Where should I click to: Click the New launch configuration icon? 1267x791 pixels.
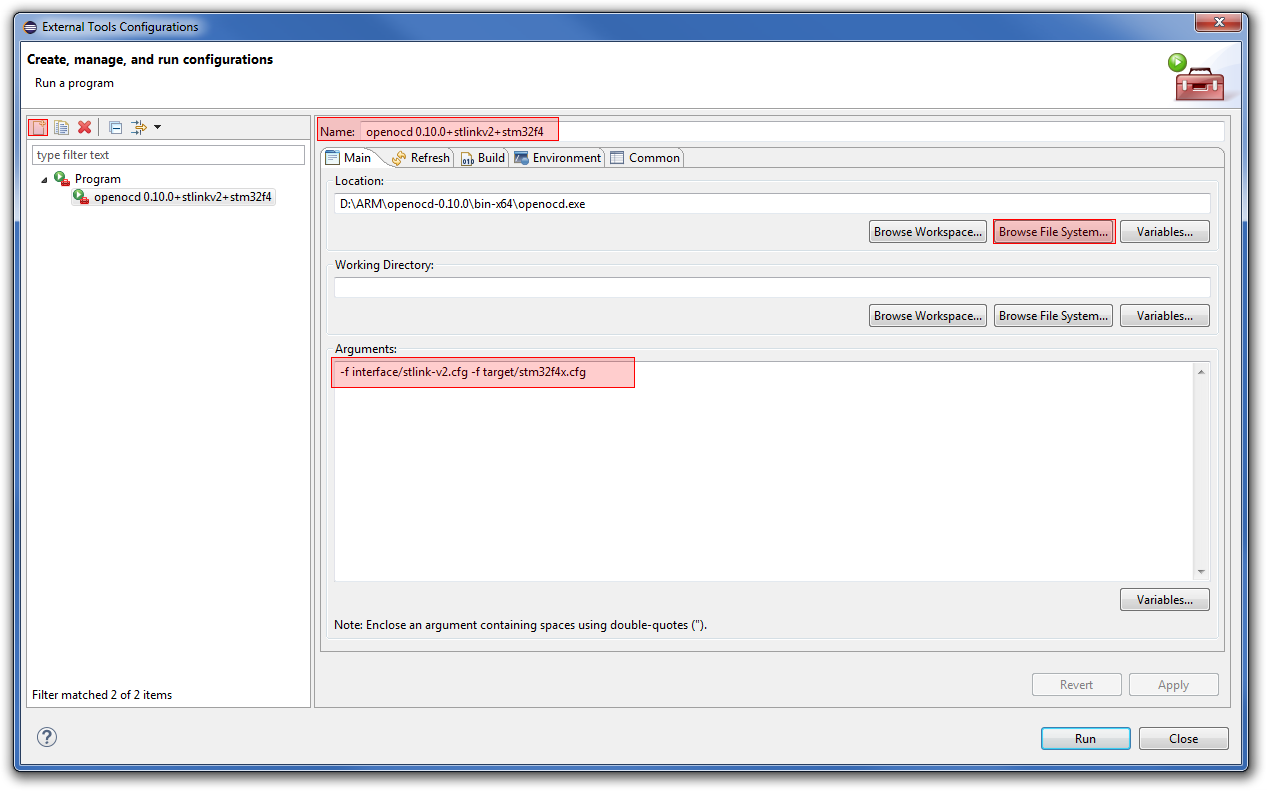(38, 127)
